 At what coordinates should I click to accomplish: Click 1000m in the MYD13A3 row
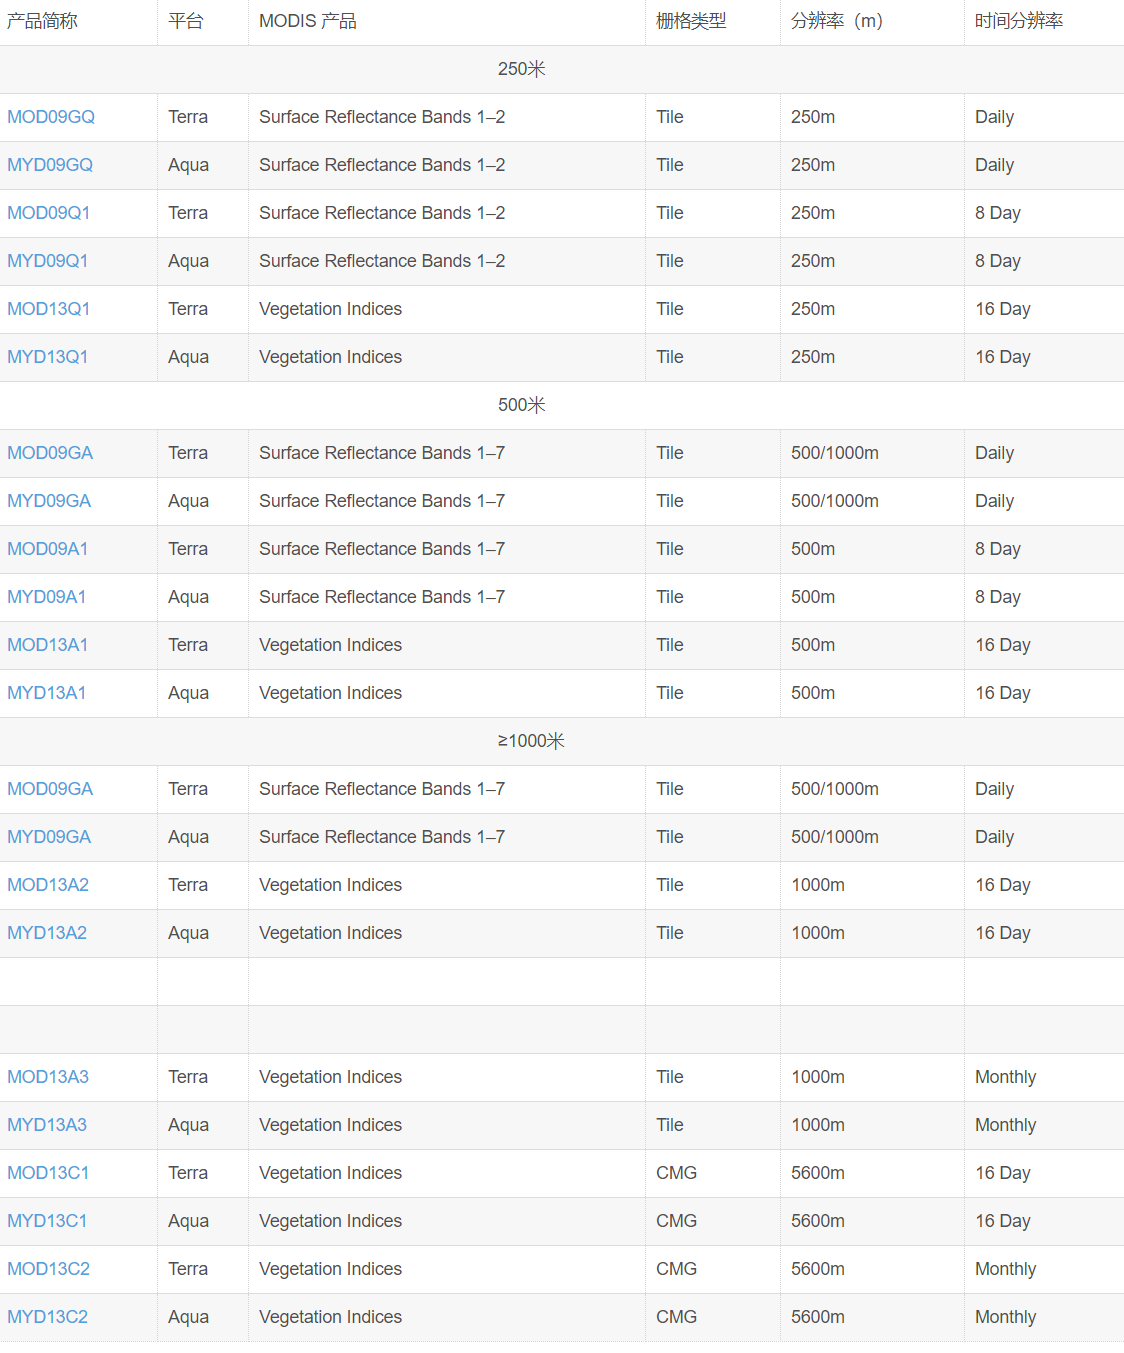point(818,1125)
